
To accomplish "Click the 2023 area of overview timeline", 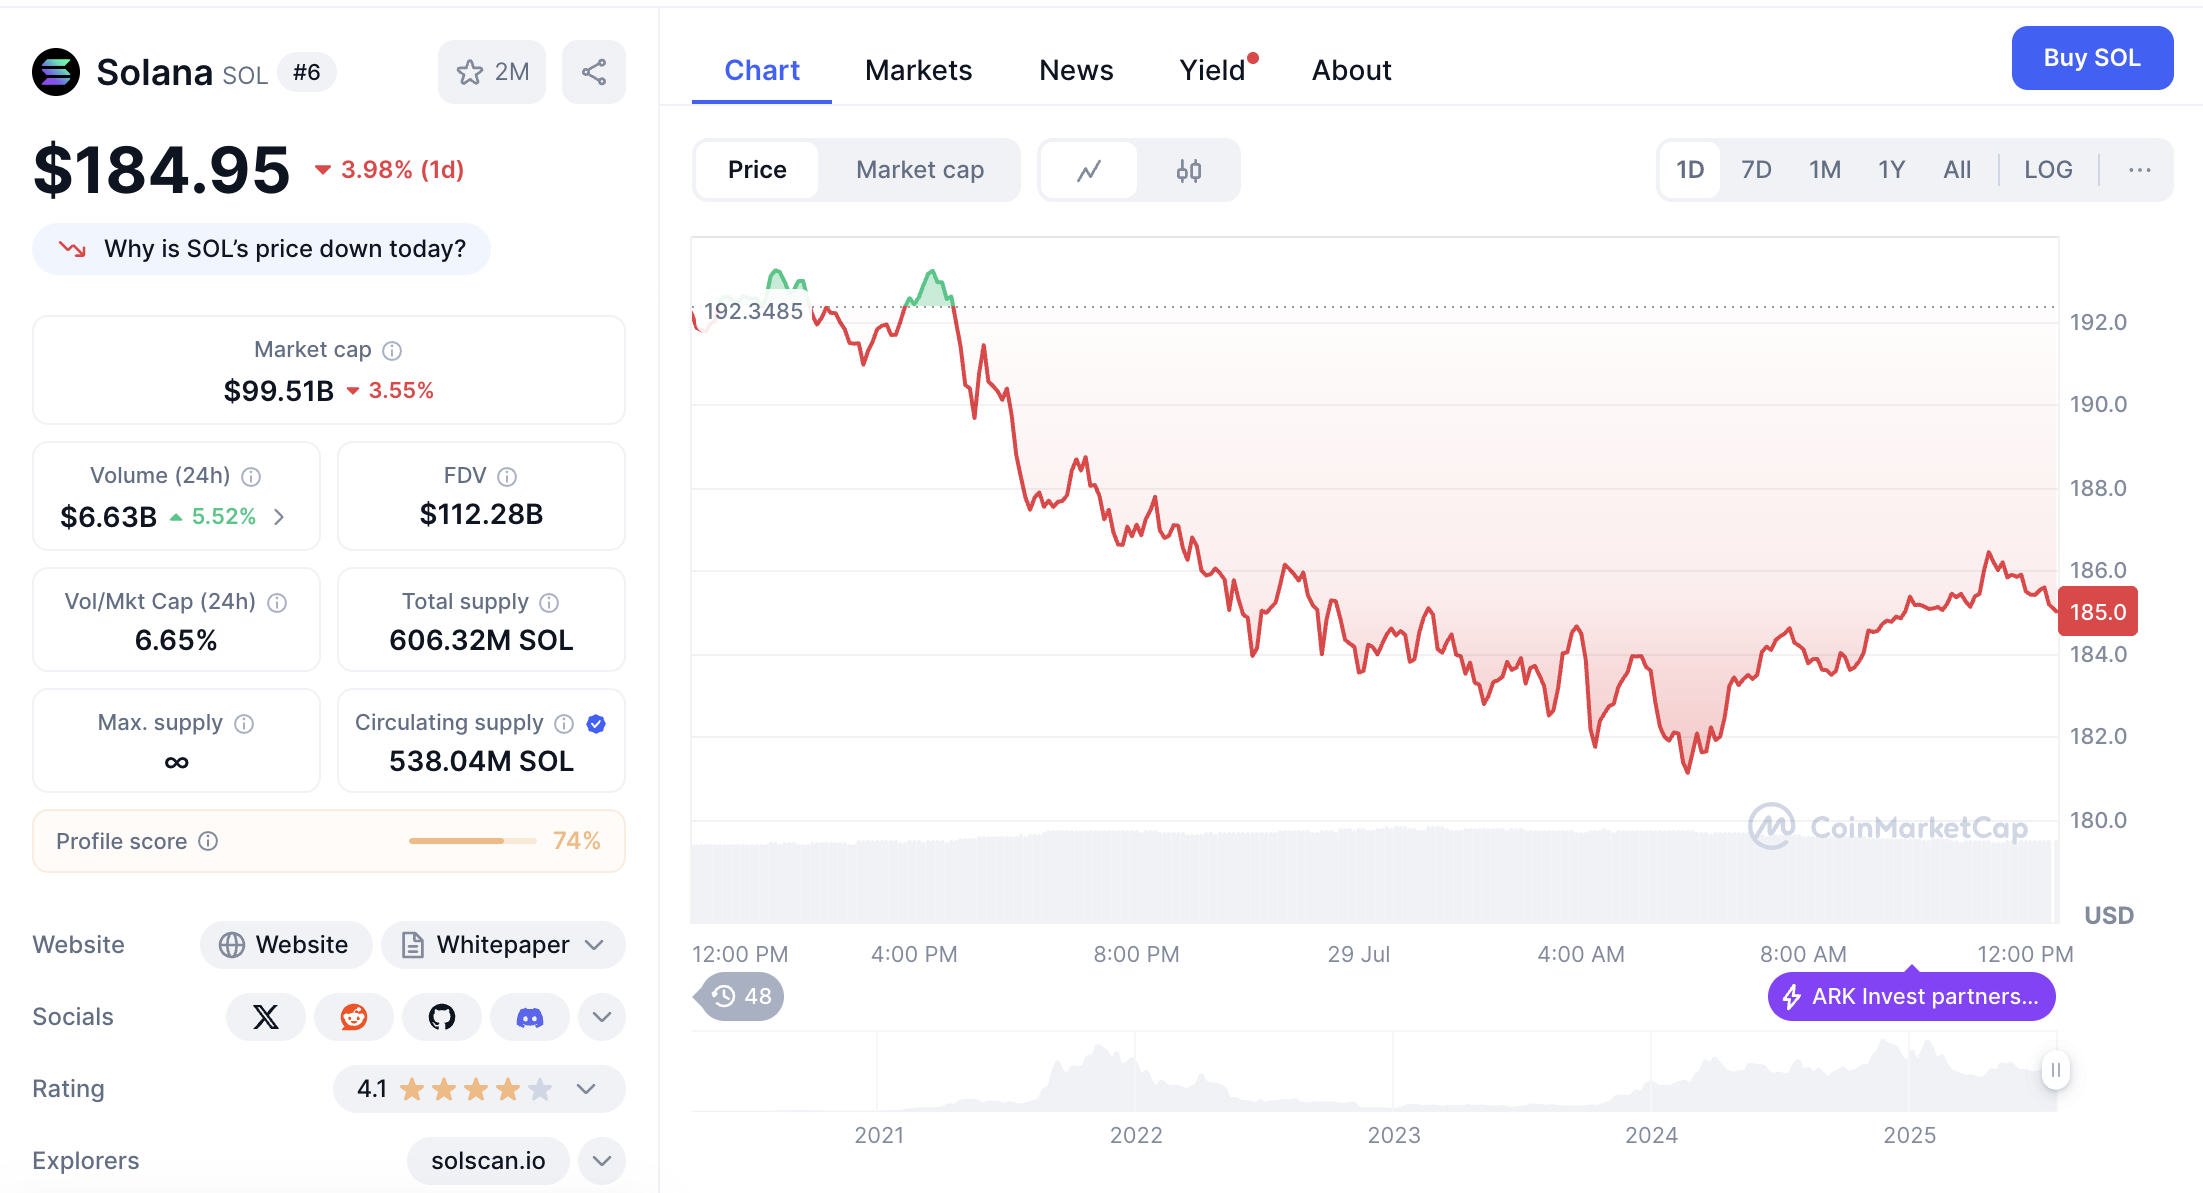I will (x=1393, y=1135).
